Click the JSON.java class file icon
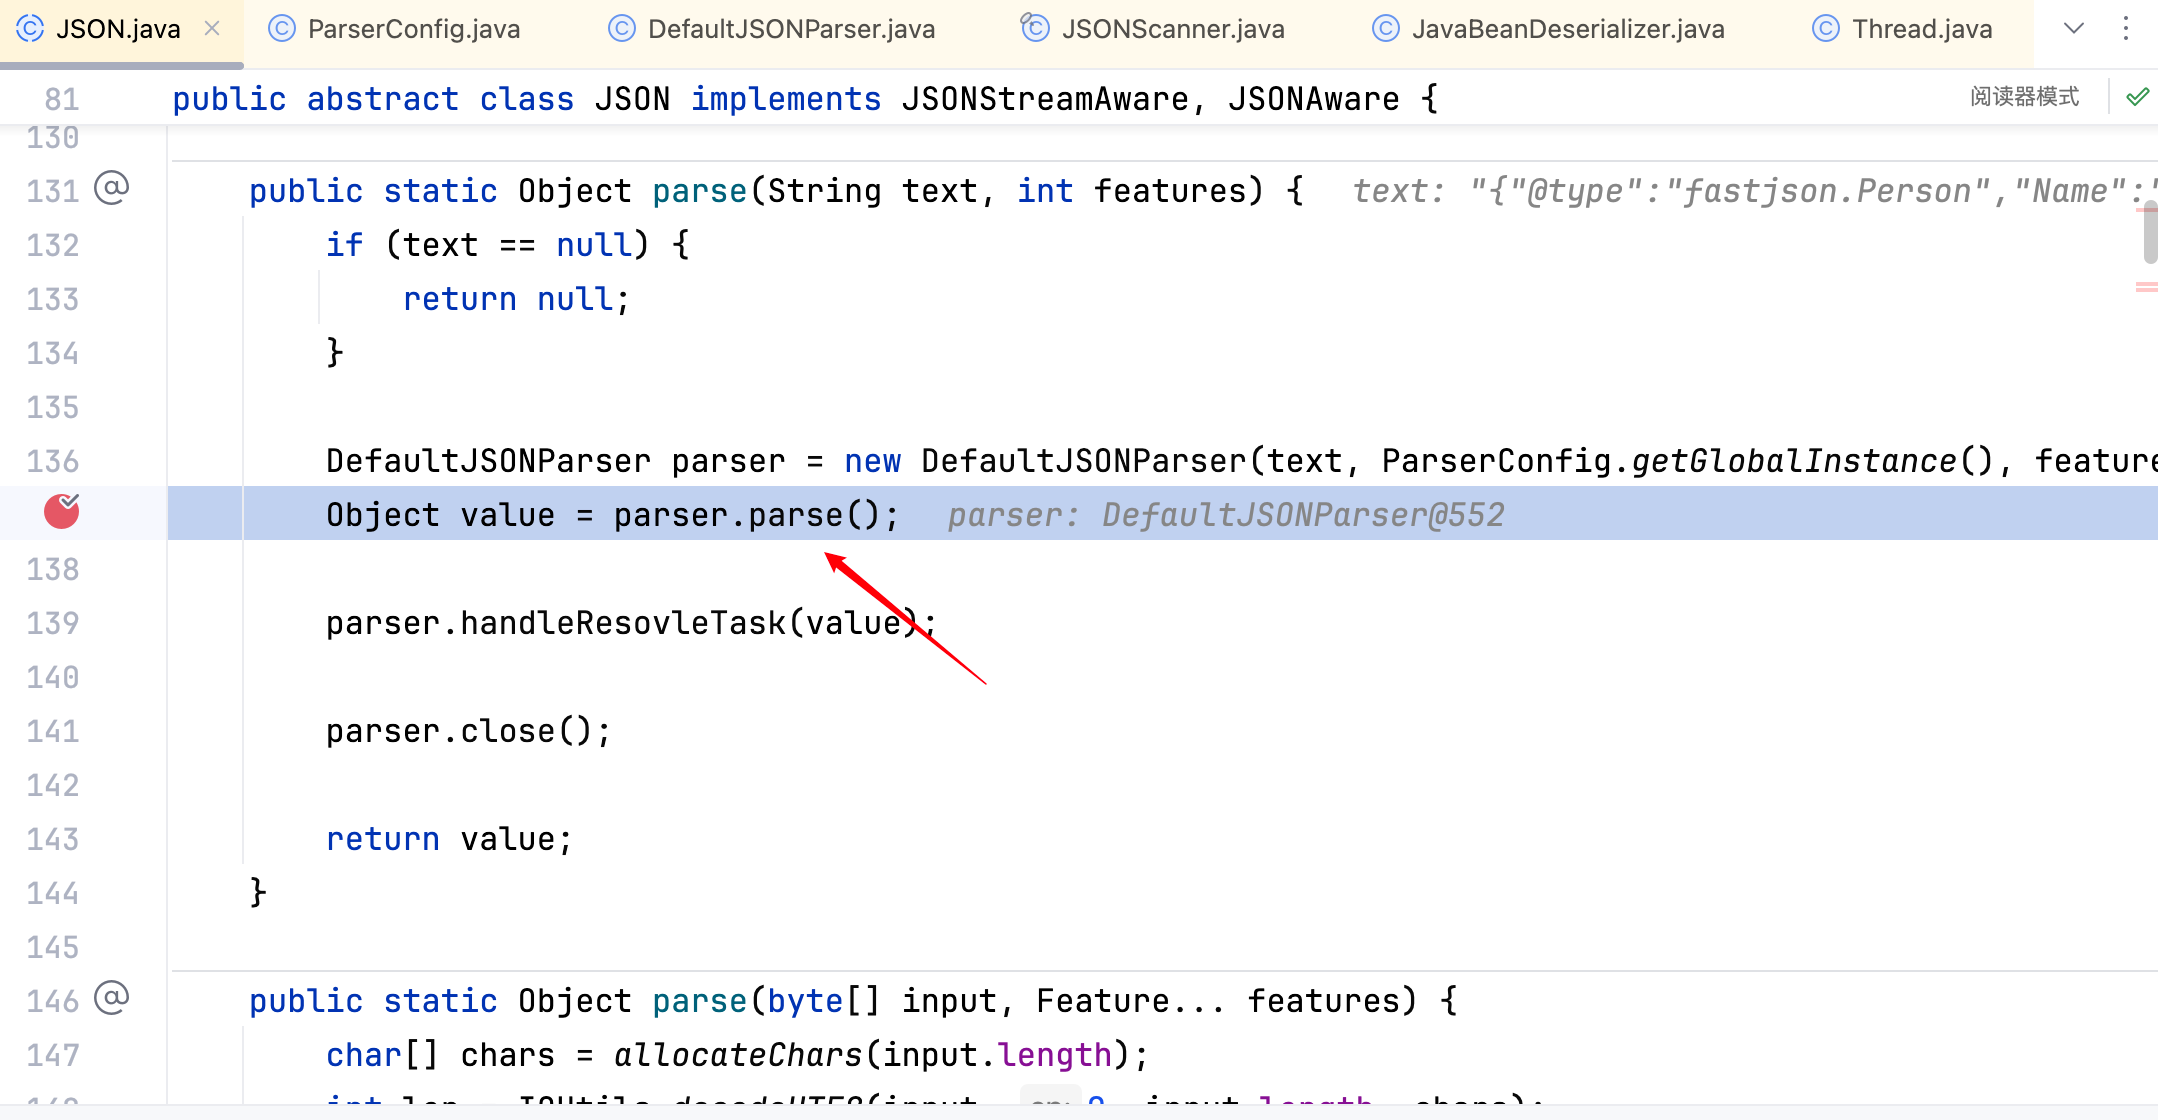Screen dimensions: 2158x1120 pos(30,29)
